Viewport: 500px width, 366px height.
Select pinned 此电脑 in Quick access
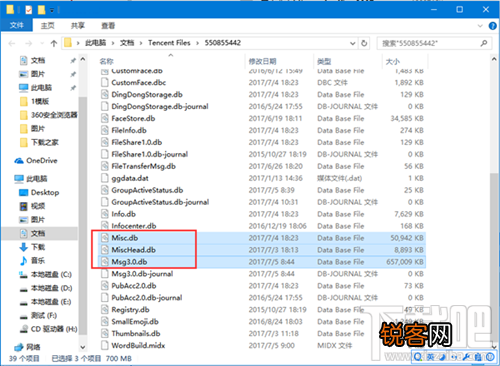41,88
